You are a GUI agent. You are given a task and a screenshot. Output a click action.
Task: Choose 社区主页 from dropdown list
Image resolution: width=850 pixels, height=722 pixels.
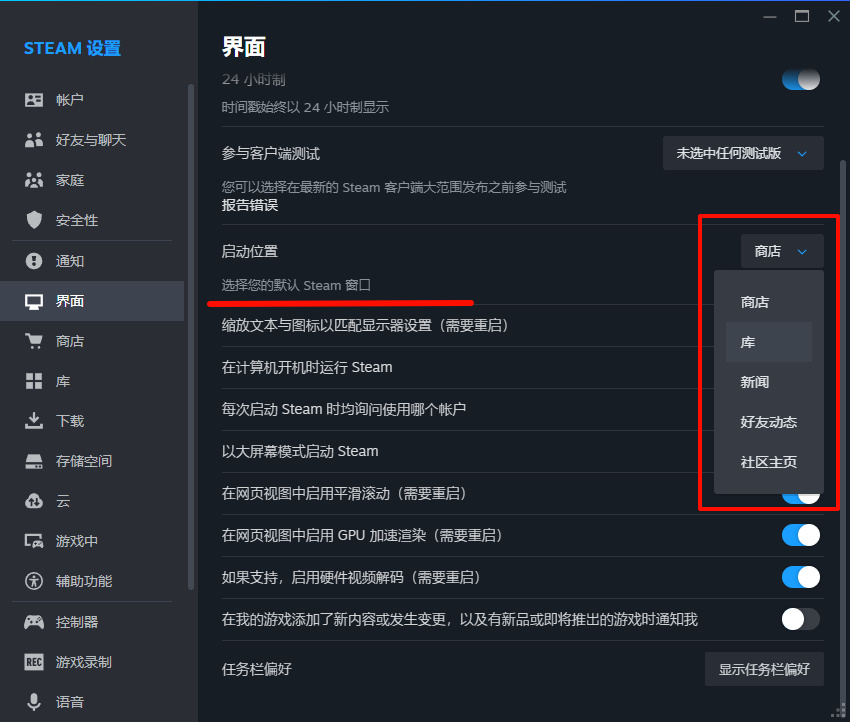769,462
